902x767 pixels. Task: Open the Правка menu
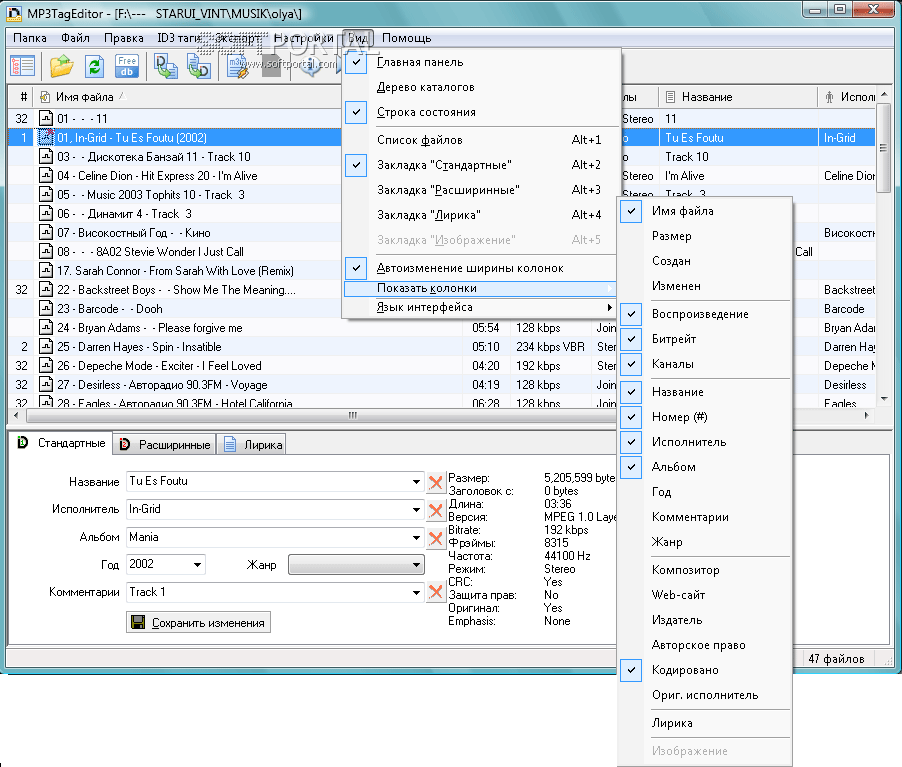click(124, 38)
